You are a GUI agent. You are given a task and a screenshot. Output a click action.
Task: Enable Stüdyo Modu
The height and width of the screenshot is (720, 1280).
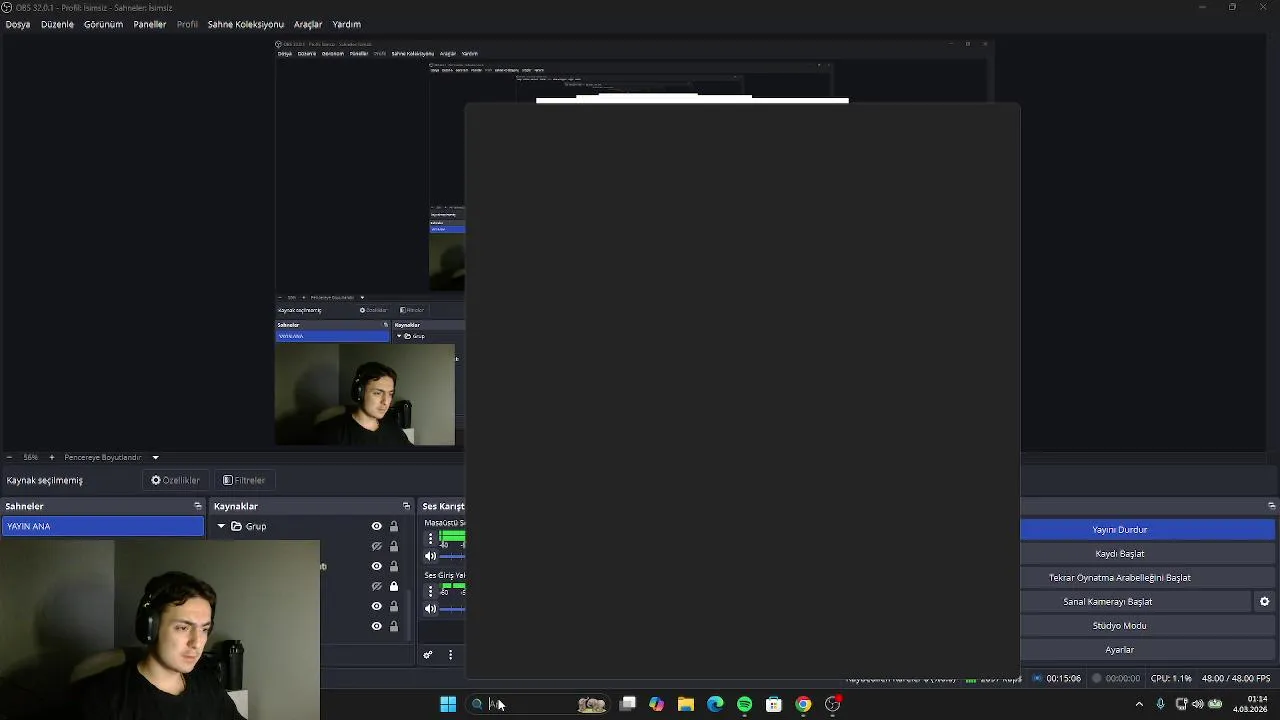point(1148,626)
